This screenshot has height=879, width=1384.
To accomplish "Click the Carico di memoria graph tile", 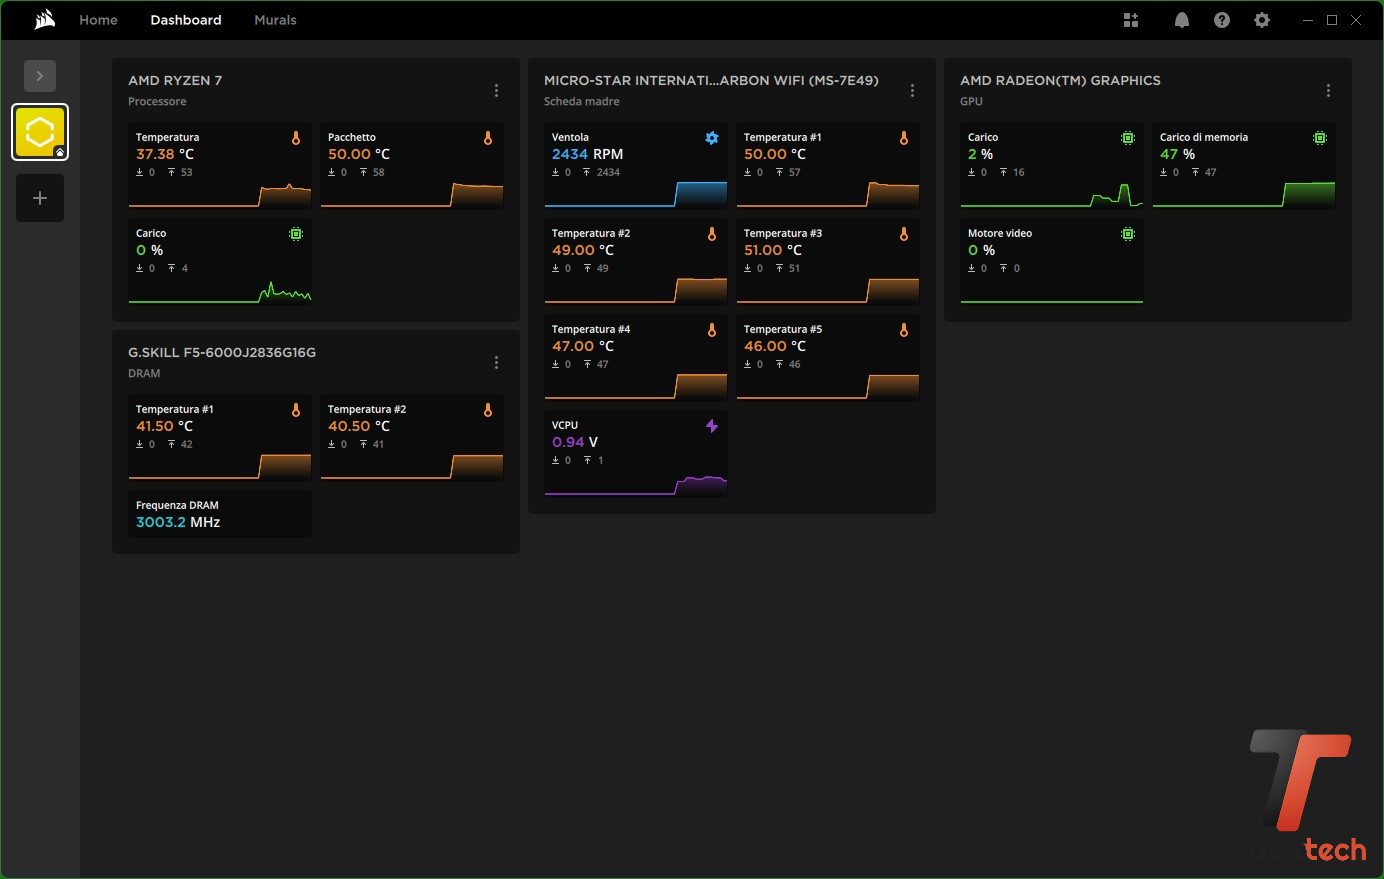I will (x=1244, y=166).
